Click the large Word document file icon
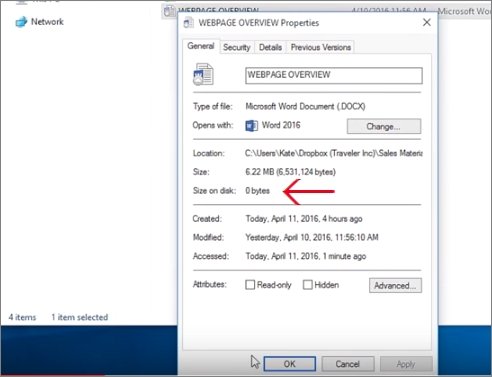The height and width of the screenshot is (377, 492). click(203, 74)
